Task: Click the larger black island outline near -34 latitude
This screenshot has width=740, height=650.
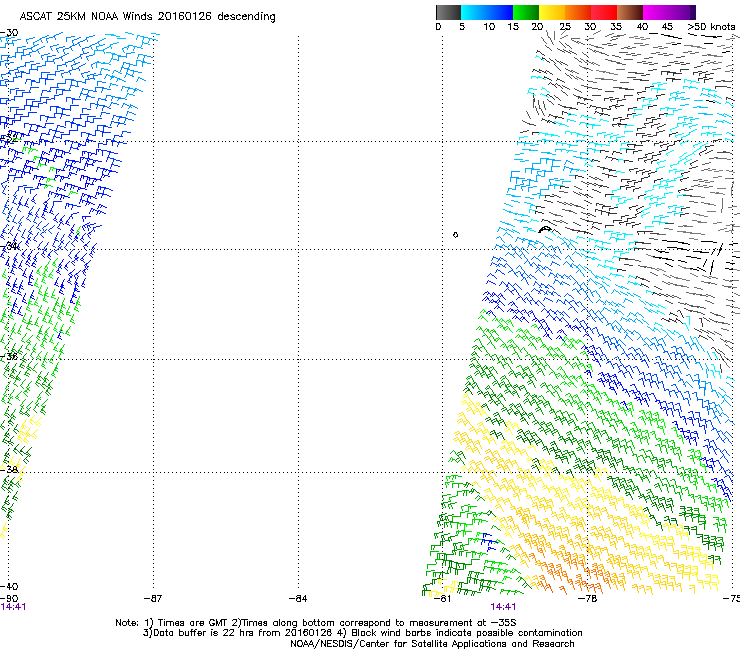Action: (x=545, y=229)
